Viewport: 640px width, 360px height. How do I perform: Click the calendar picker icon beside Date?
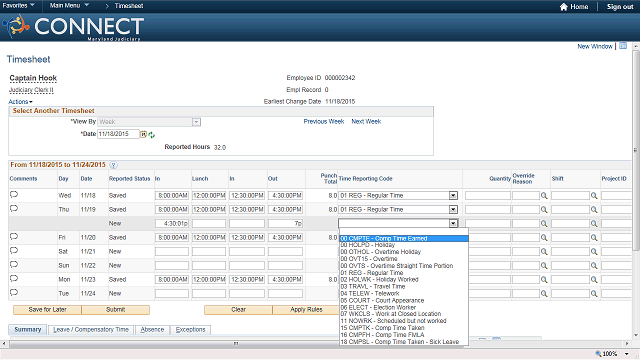point(144,134)
